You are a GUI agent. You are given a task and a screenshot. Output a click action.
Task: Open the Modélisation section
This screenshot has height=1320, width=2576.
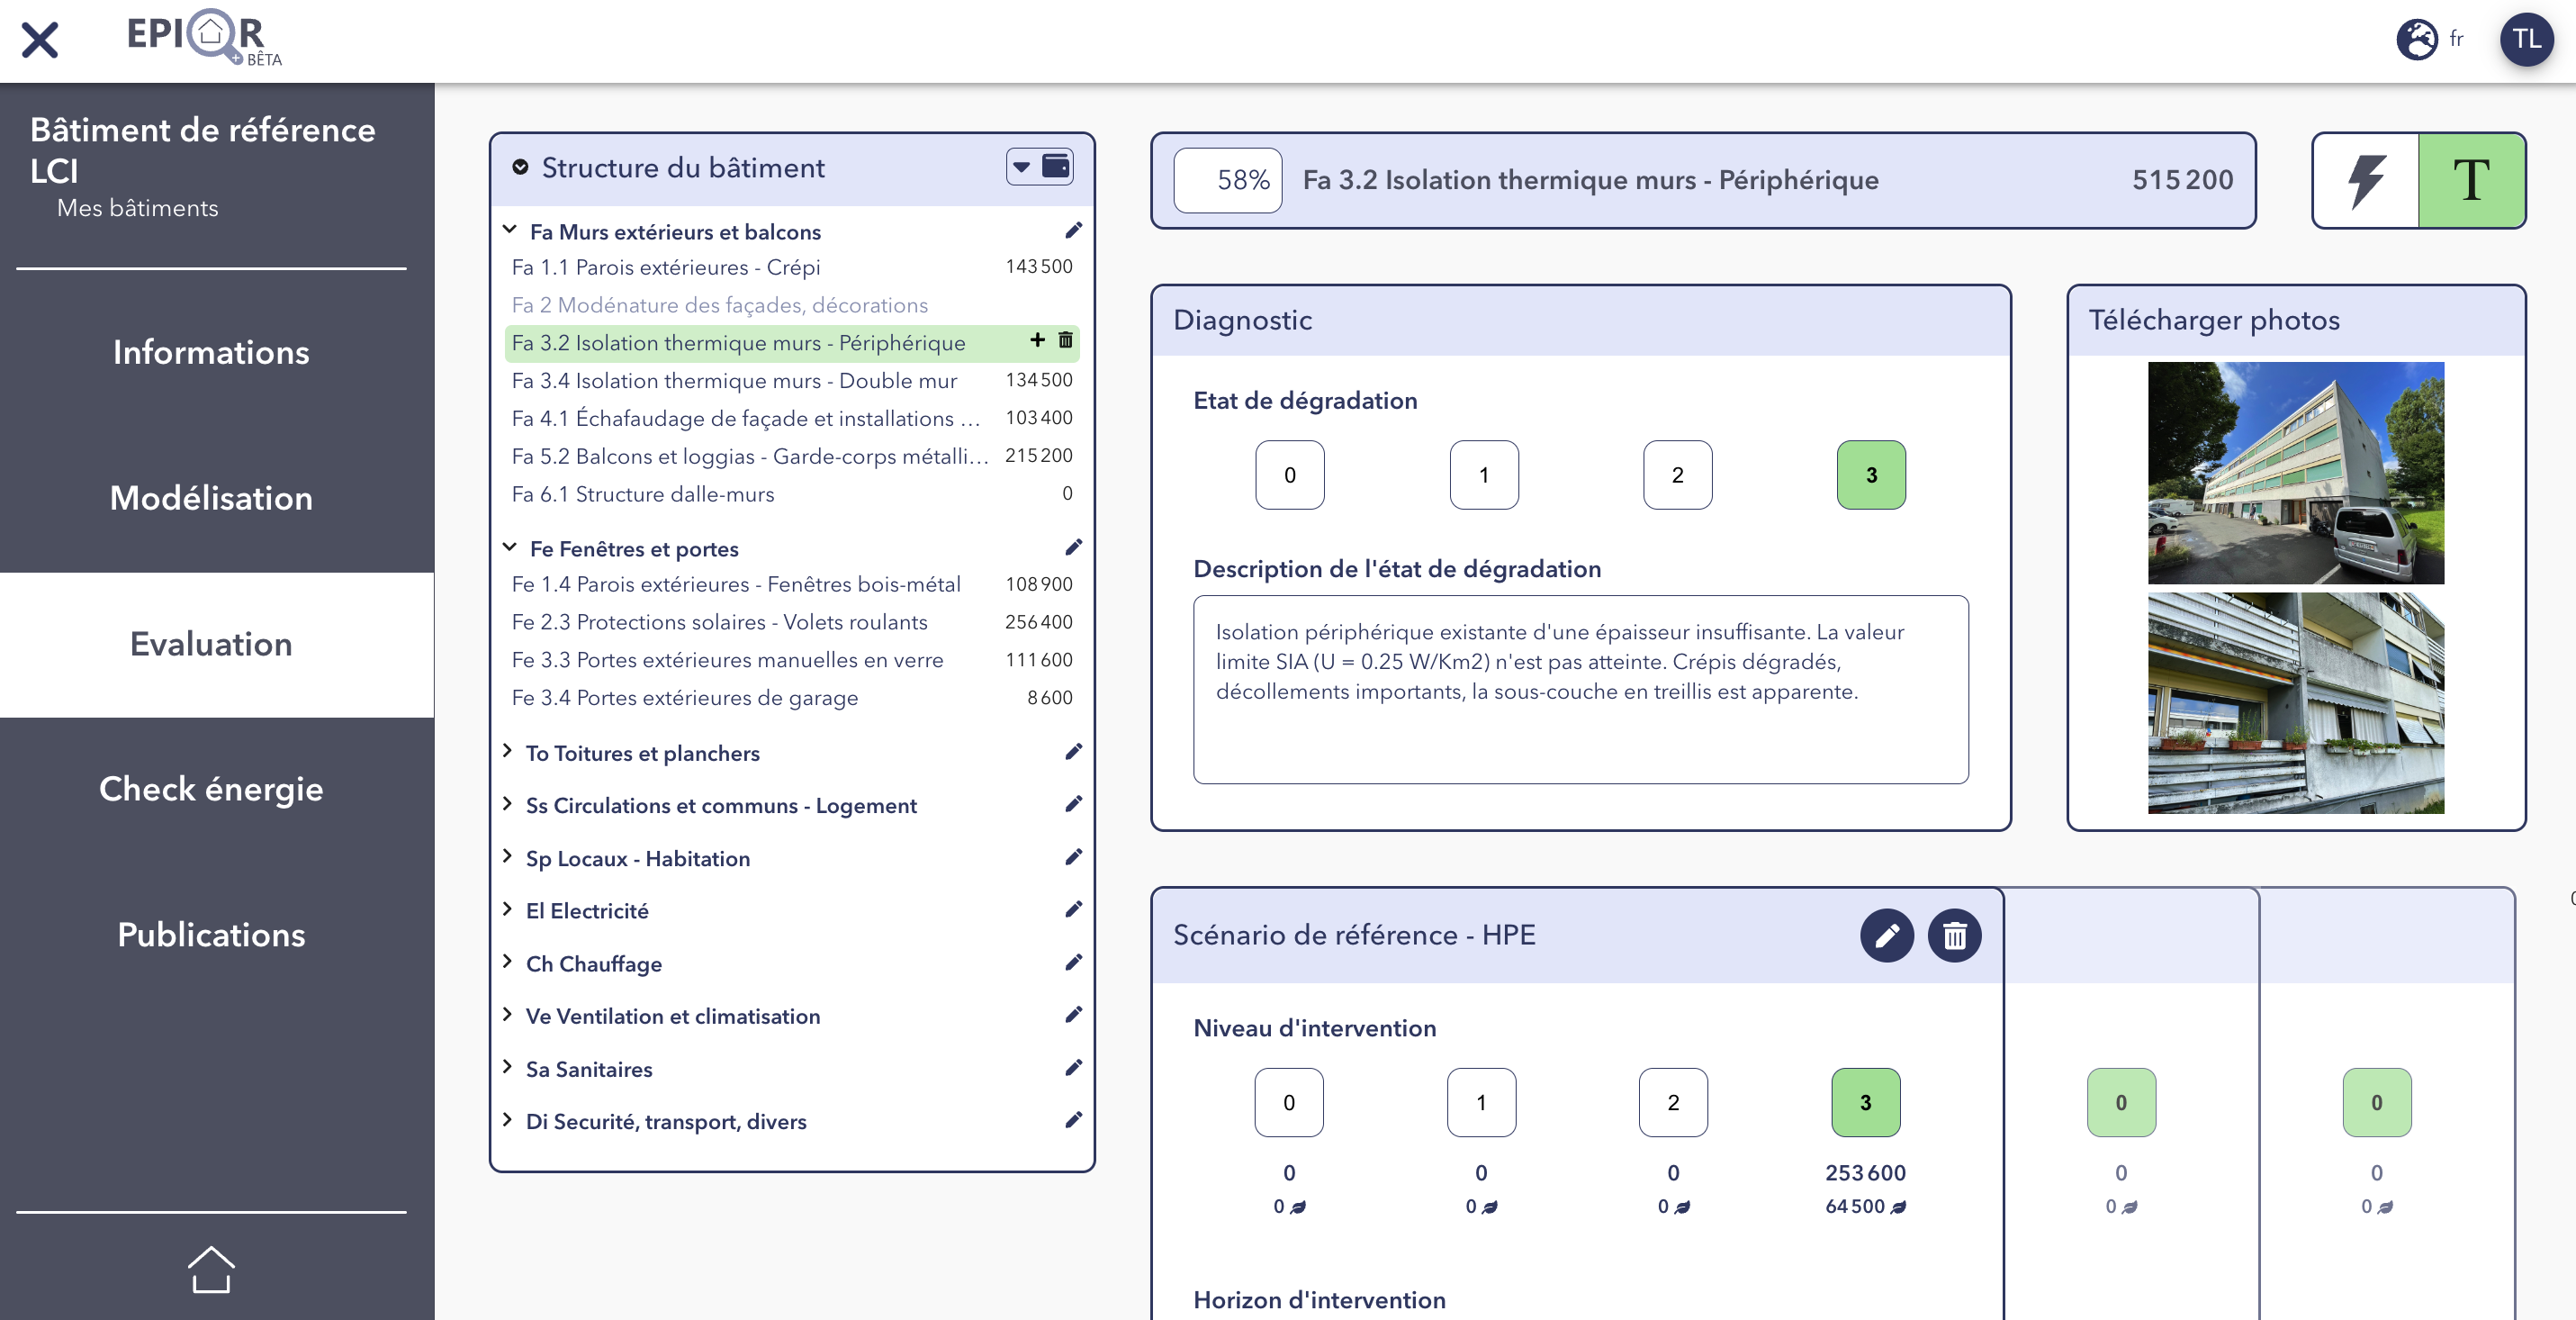211,498
